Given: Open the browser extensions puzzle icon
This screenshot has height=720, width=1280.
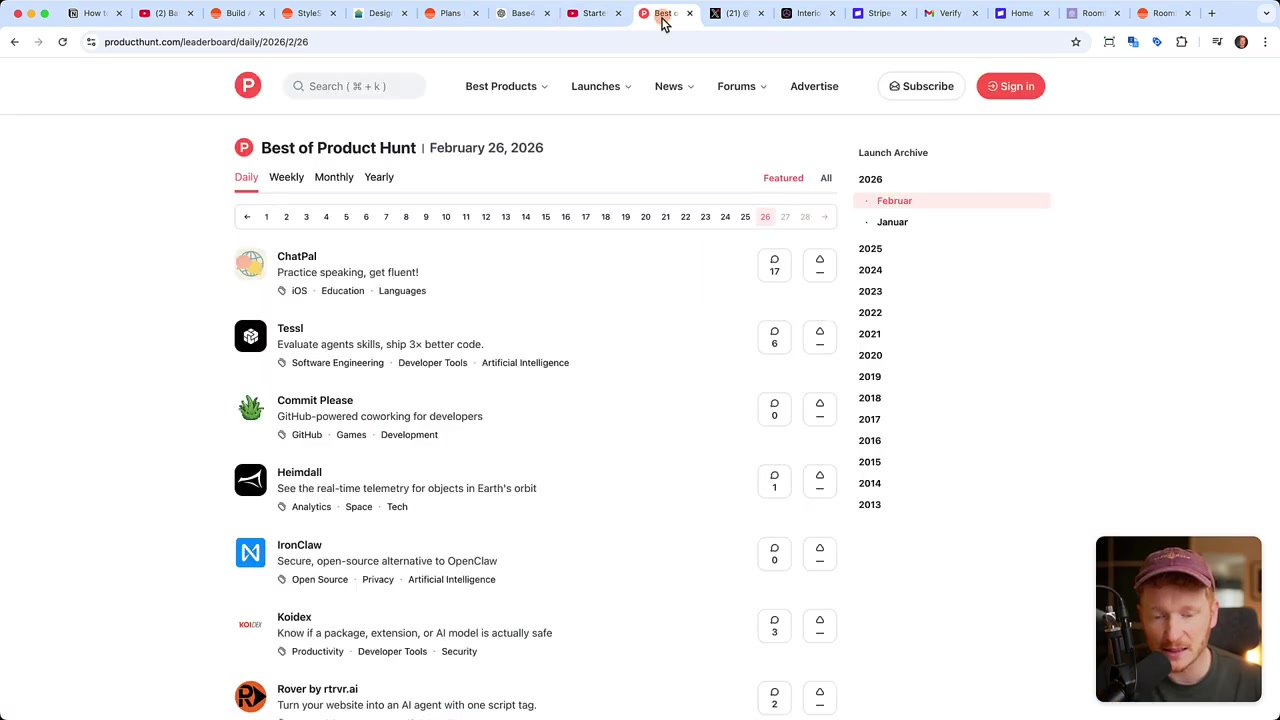Looking at the screenshot, I should coord(1182,42).
